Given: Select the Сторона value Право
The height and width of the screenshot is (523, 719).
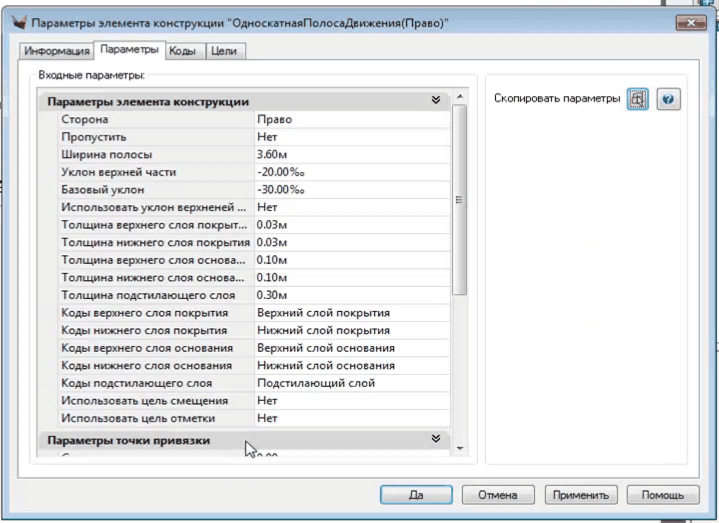Looking at the screenshot, I should (350, 119).
